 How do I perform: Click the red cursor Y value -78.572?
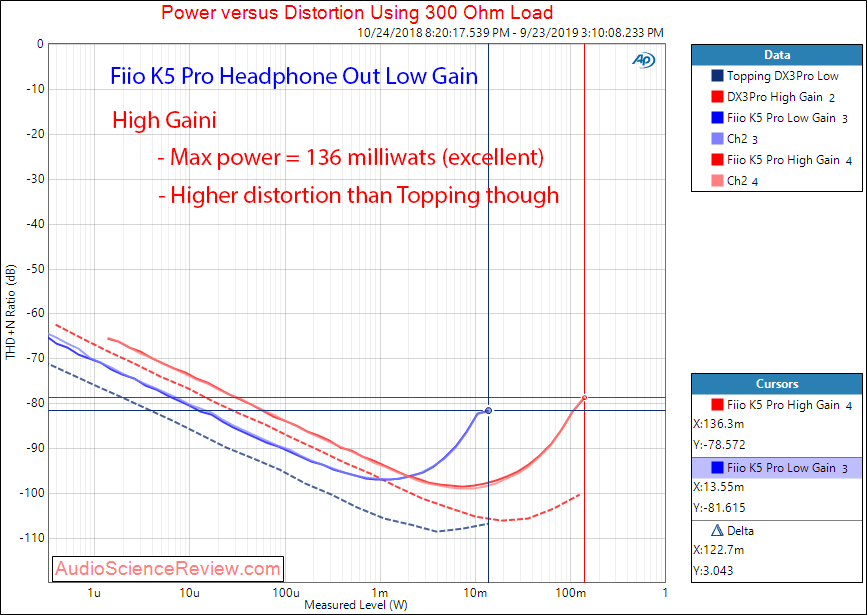pos(719,445)
